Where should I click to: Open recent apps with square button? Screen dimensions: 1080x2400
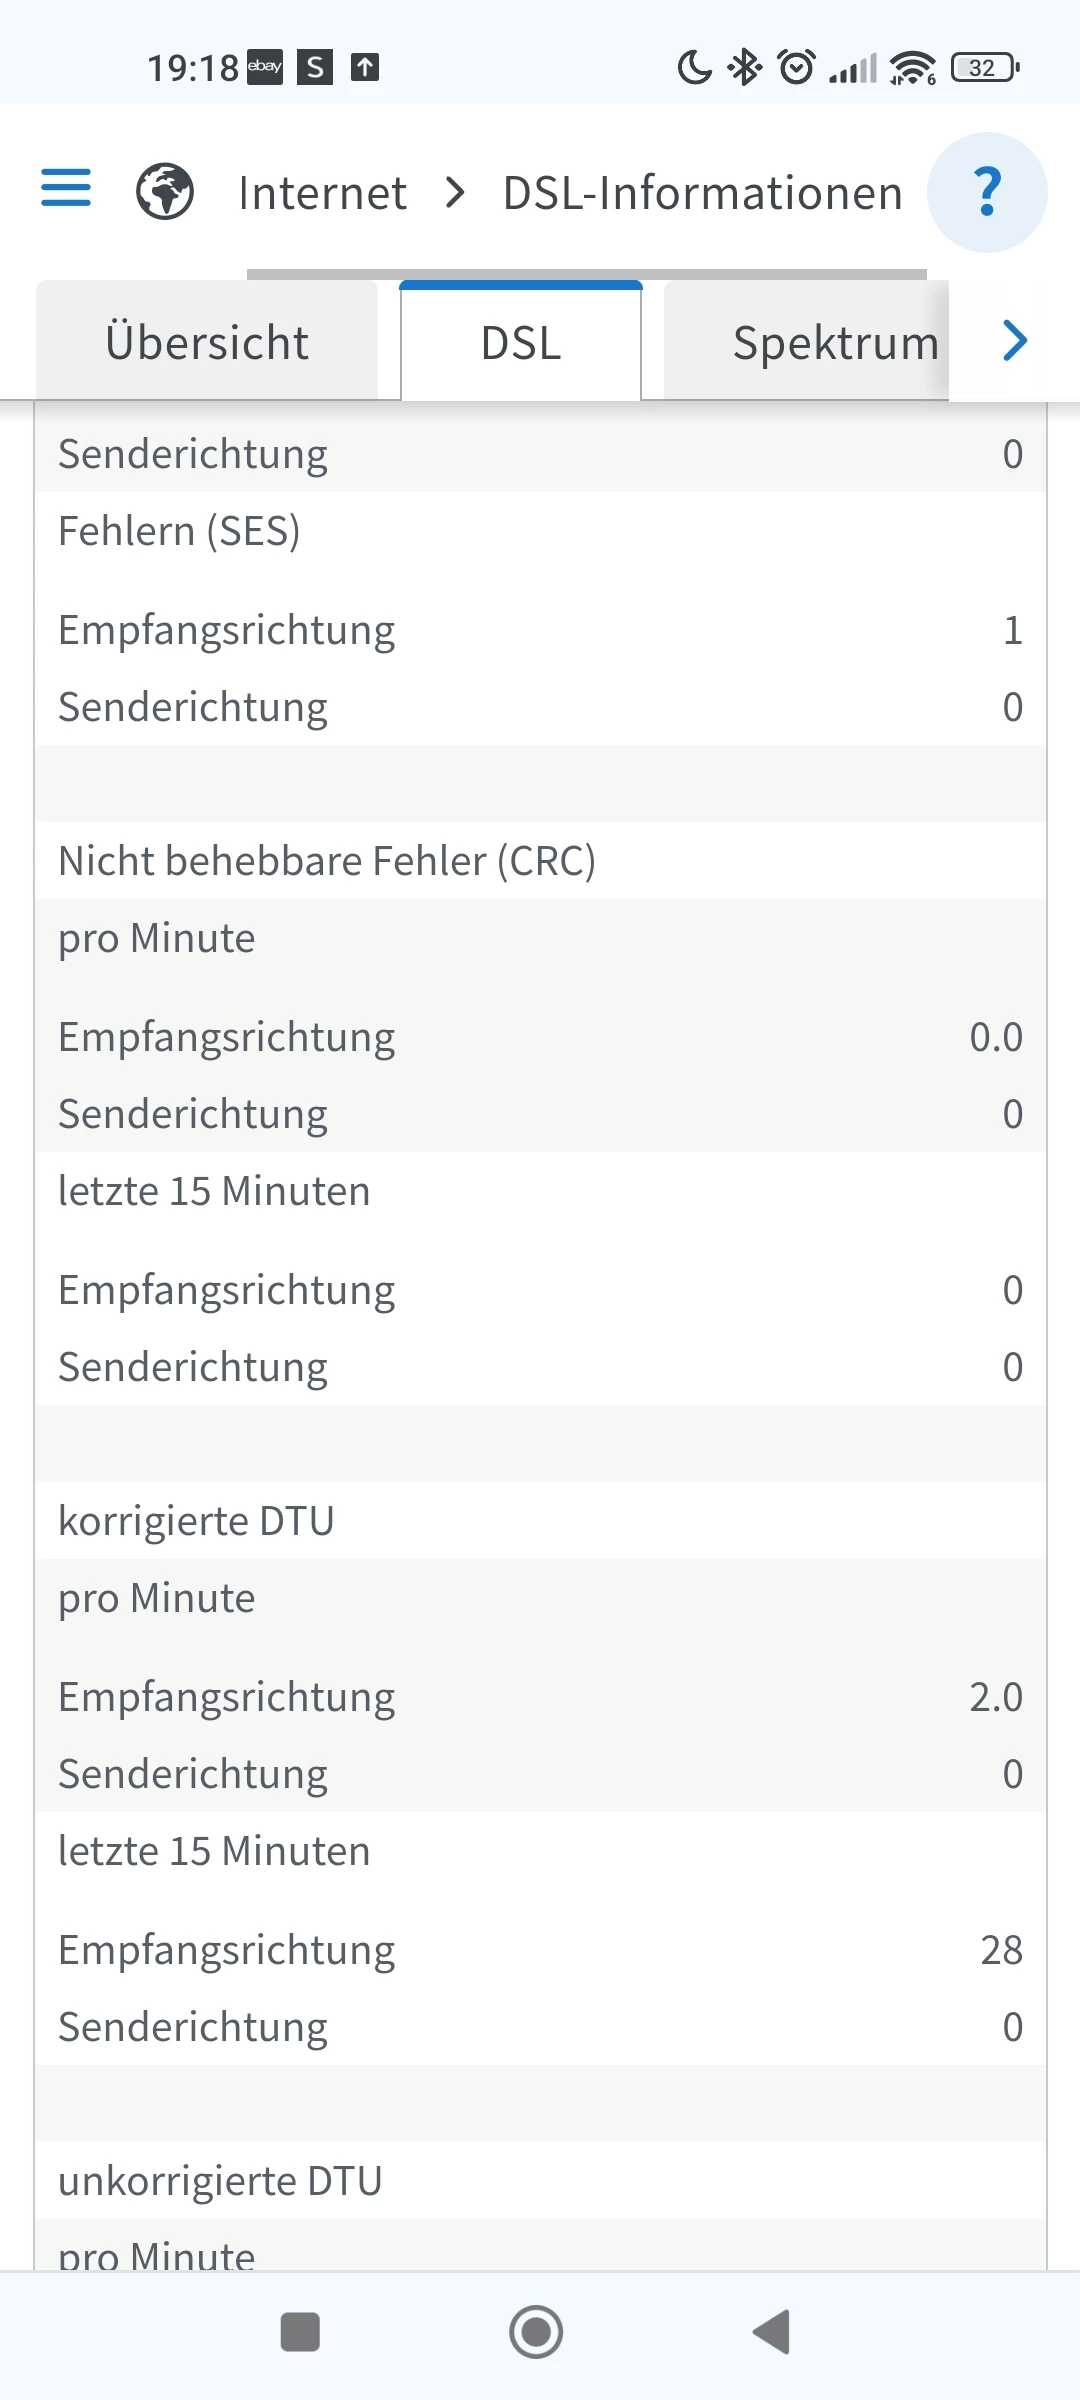pos(300,2332)
